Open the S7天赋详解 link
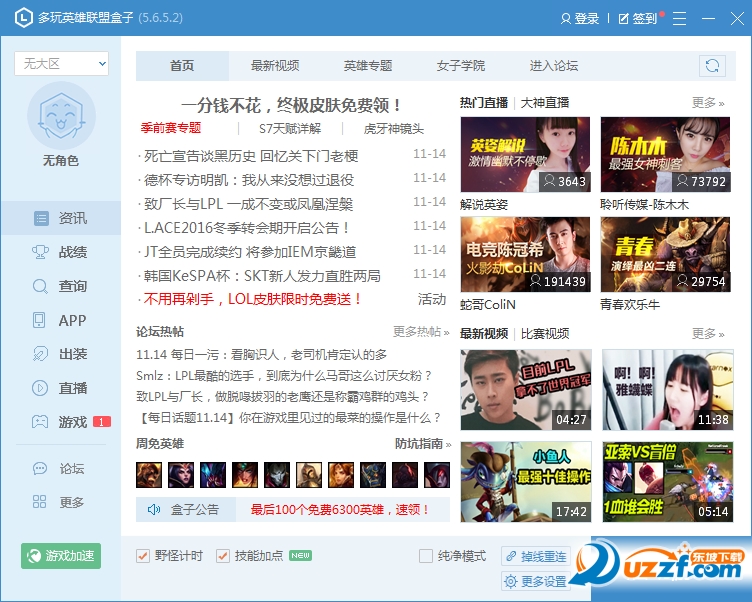The image size is (752, 602). pos(290,129)
